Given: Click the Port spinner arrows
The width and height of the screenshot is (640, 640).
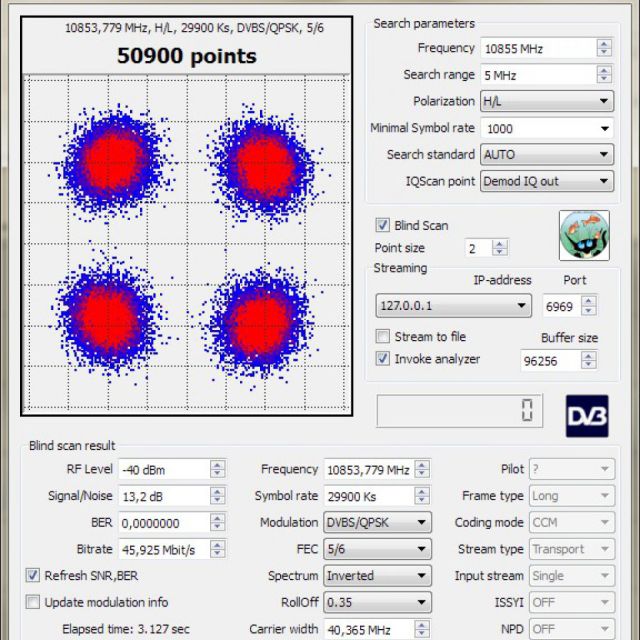Looking at the screenshot, I should point(589,306).
